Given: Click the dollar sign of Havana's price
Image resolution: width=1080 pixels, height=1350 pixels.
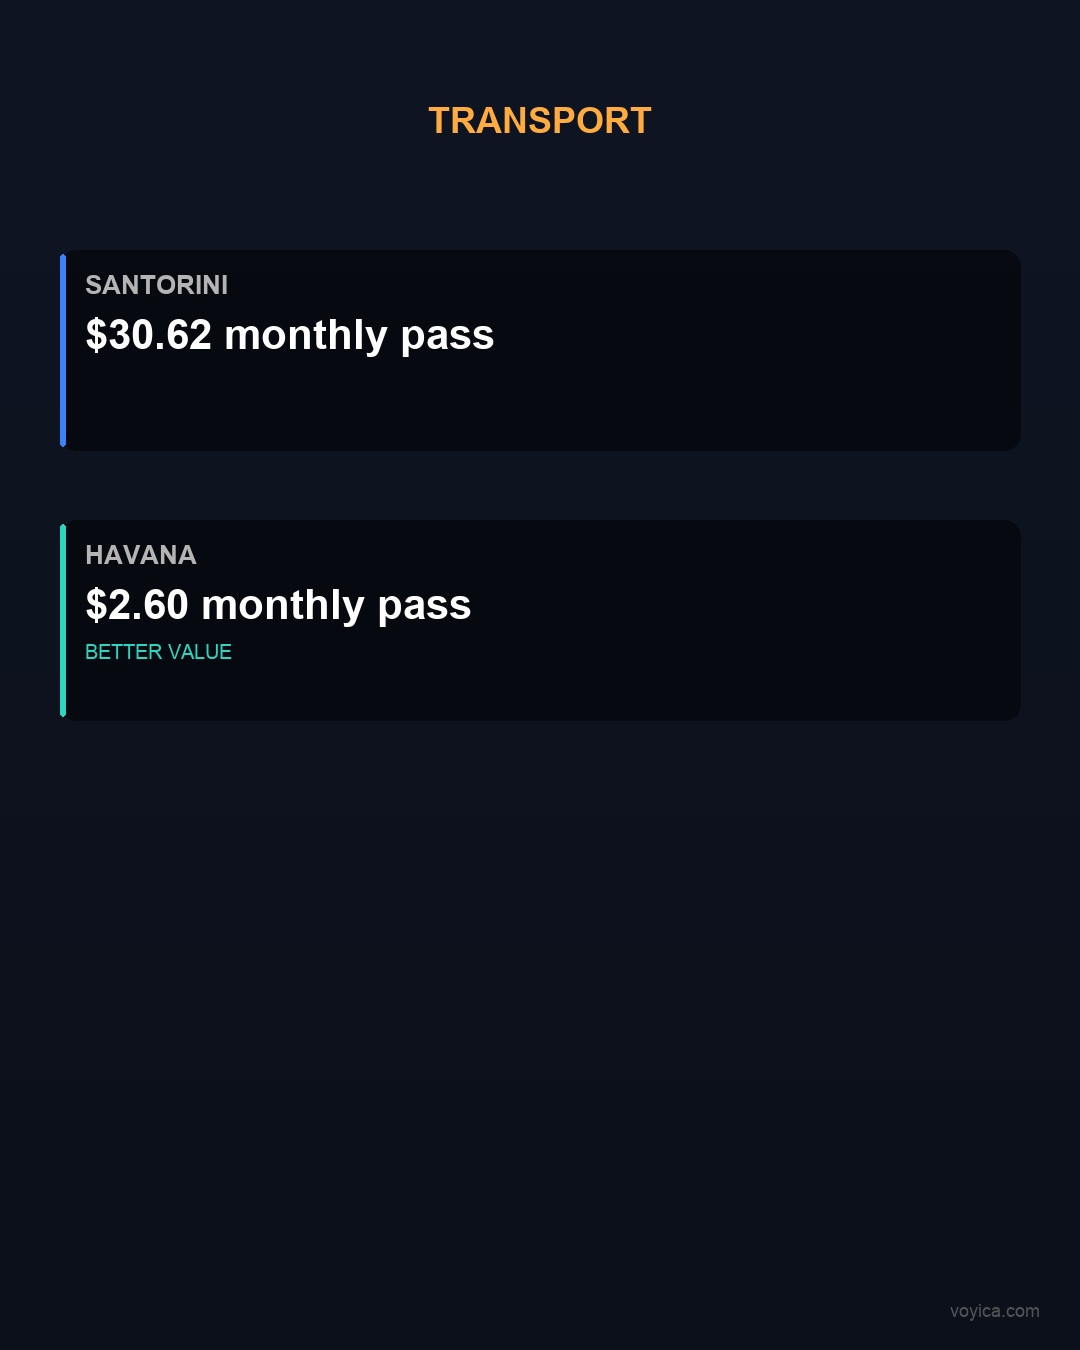Looking at the screenshot, I should 96,605.
